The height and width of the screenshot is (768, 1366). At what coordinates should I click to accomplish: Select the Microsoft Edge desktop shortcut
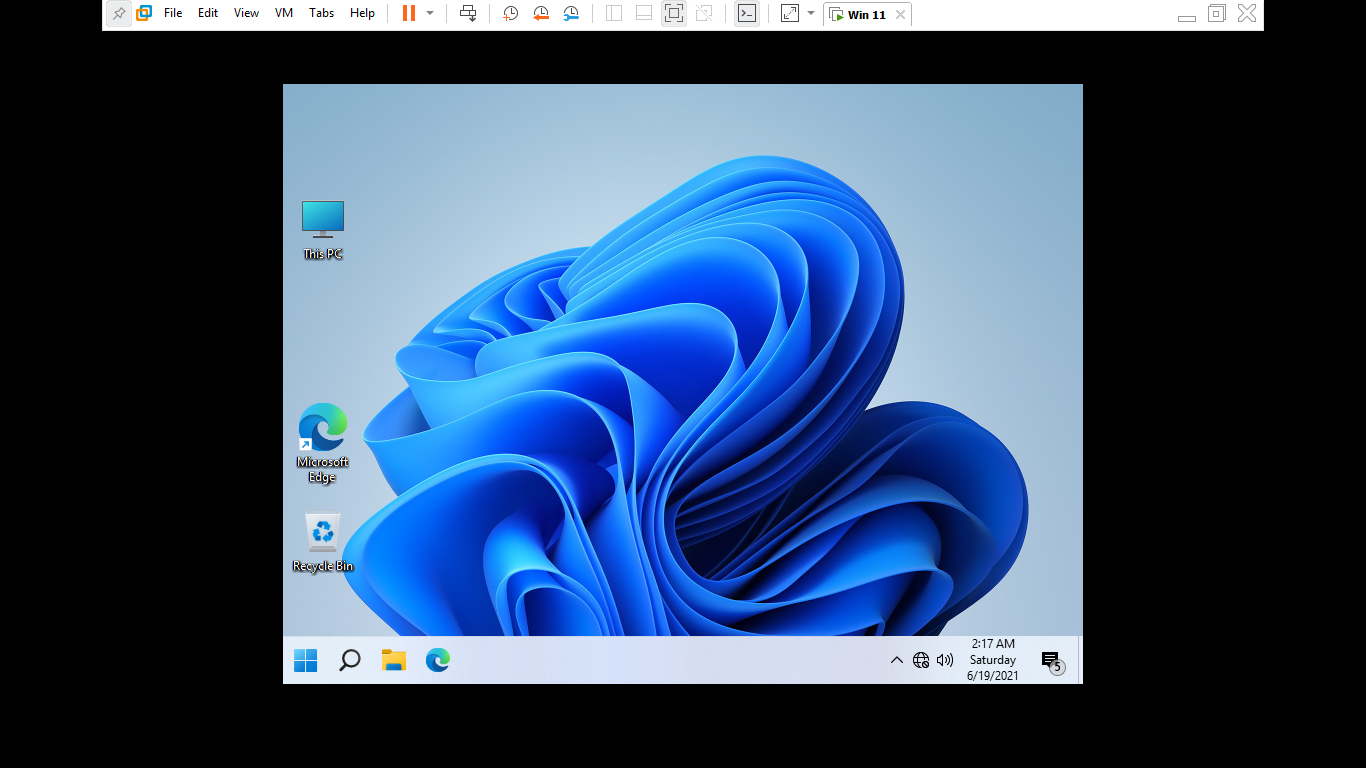(x=323, y=443)
